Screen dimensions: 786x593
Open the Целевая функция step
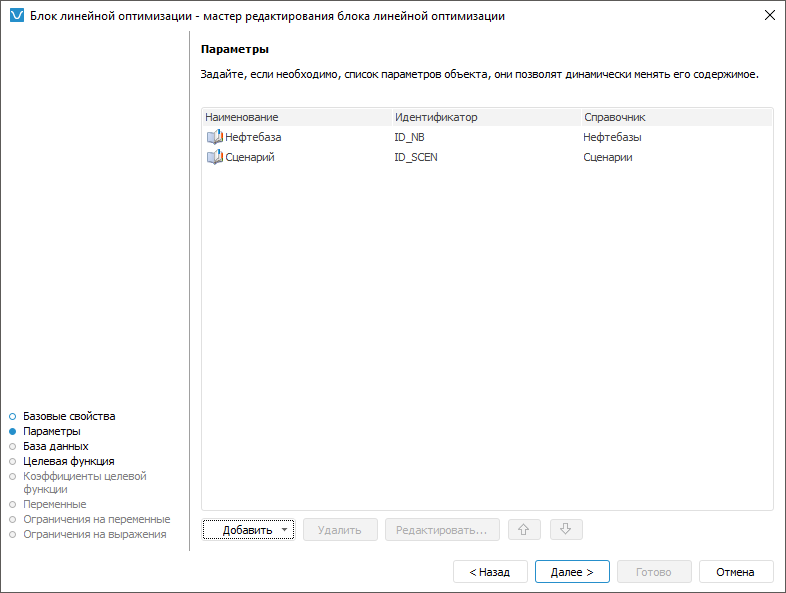pyautogui.click(x=68, y=461)
